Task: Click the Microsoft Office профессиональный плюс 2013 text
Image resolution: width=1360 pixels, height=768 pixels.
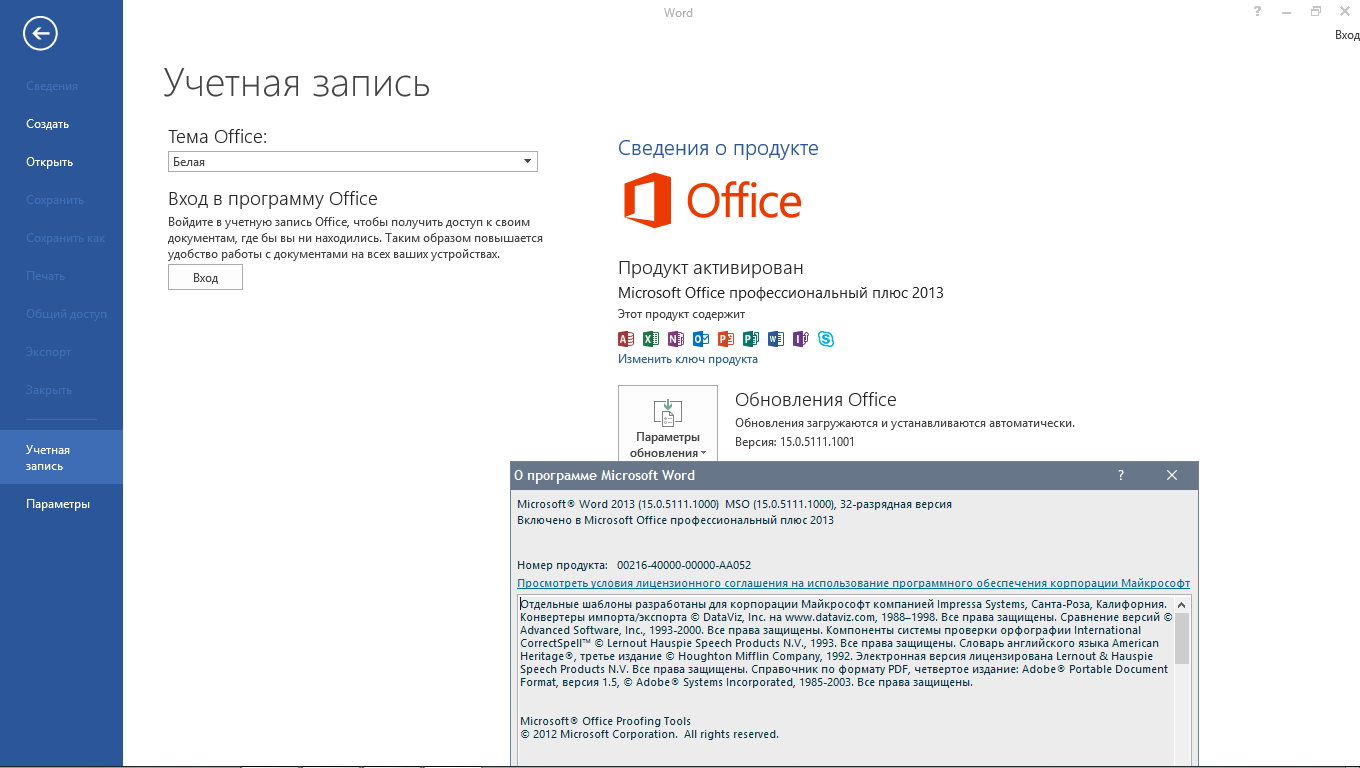Action: pos(781,293)
